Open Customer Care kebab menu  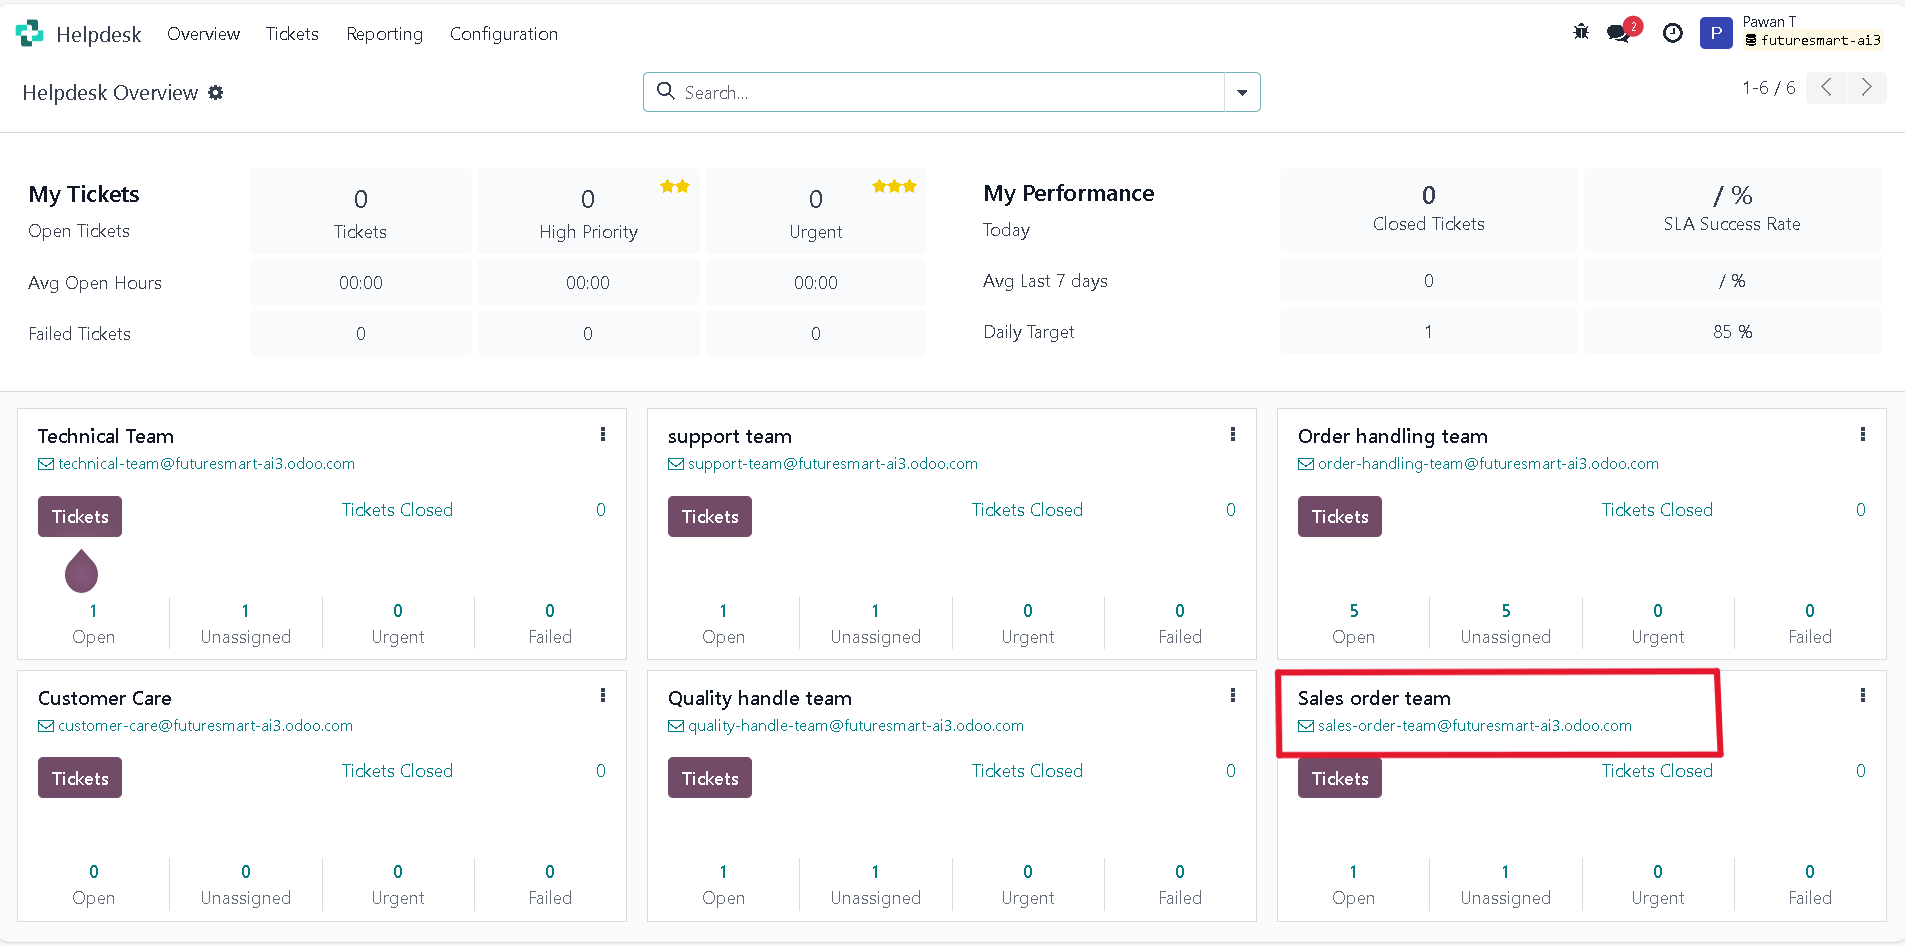[603, 695]
